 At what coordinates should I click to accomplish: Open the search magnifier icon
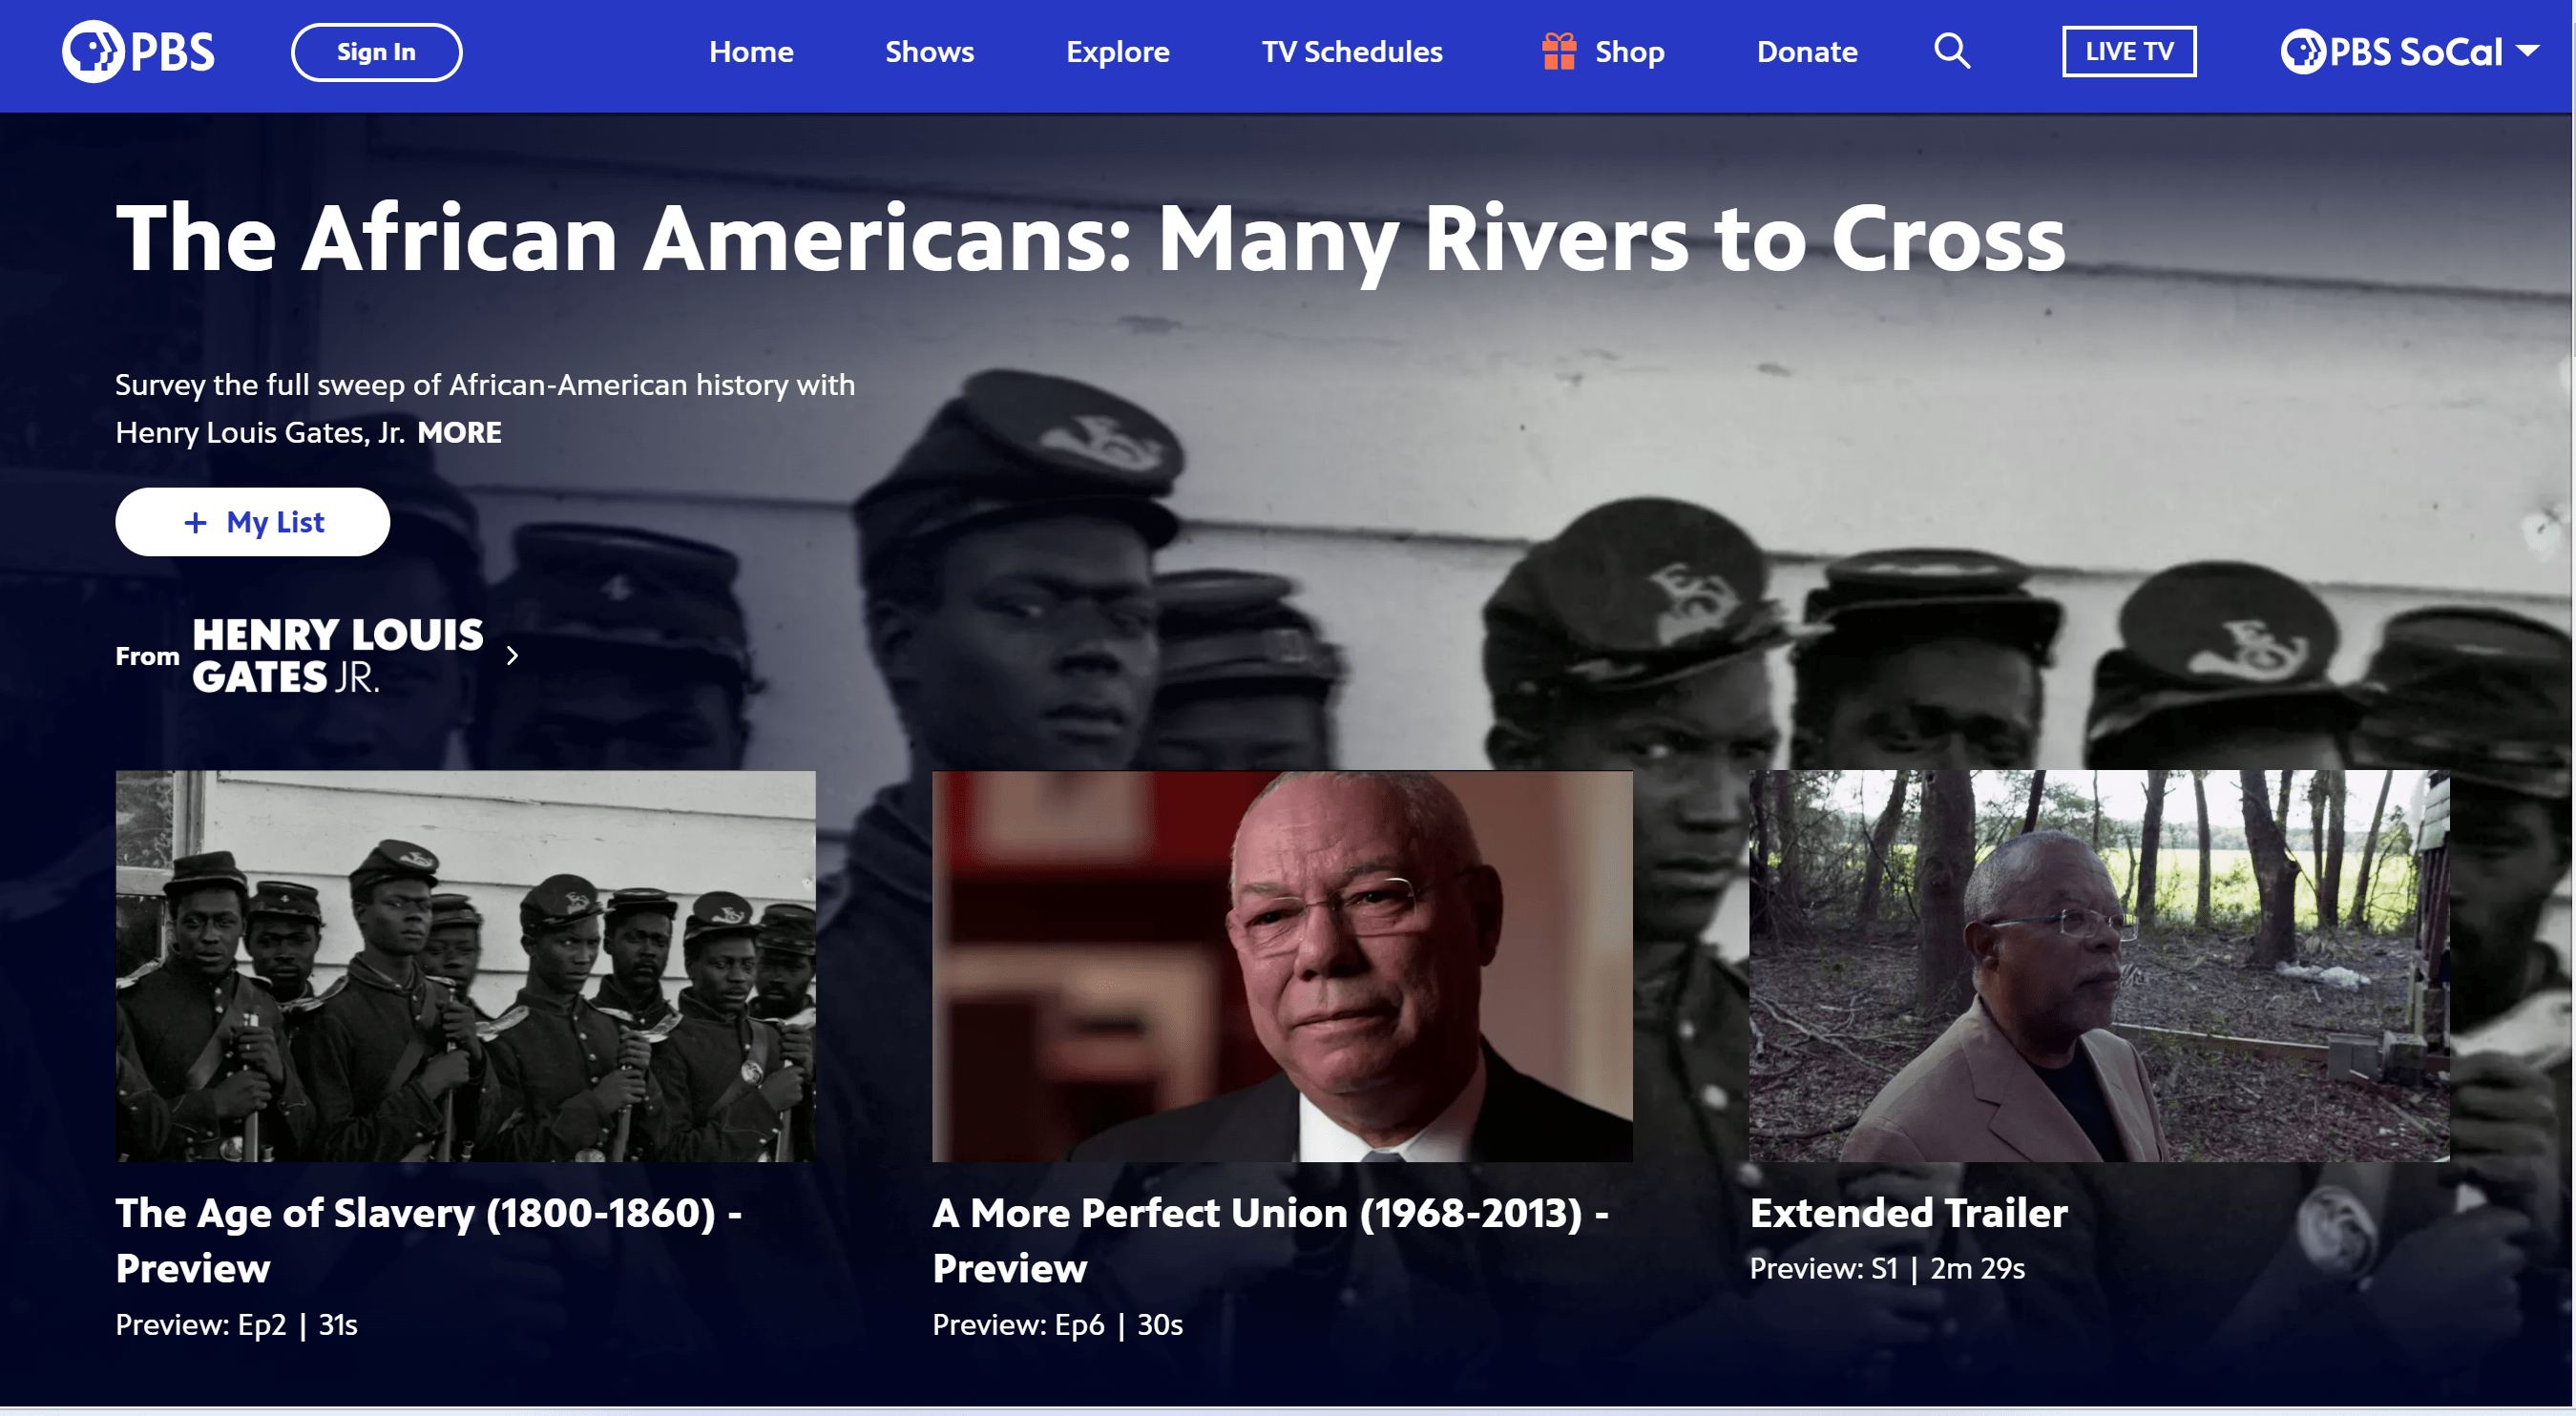click(x=1951, y=51)
